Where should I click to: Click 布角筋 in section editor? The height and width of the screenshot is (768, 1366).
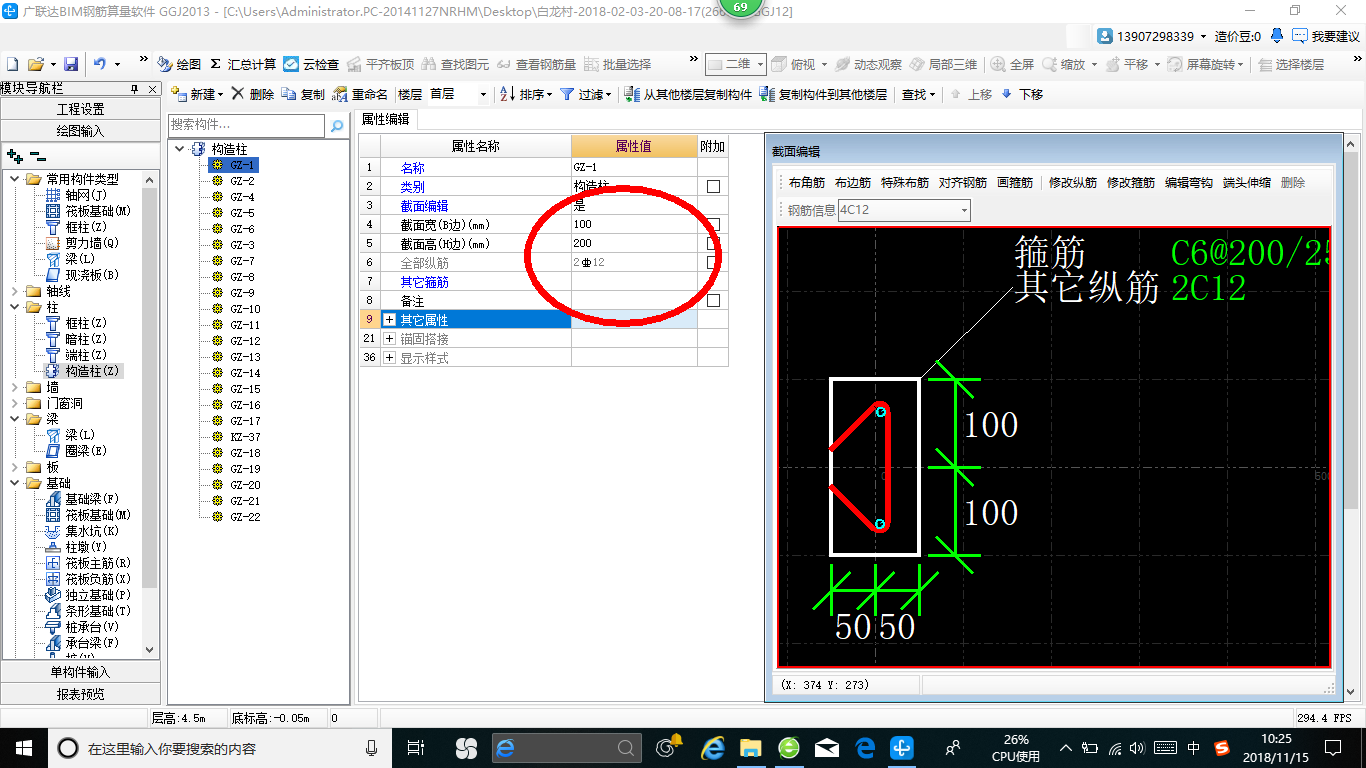coord(807,183)
